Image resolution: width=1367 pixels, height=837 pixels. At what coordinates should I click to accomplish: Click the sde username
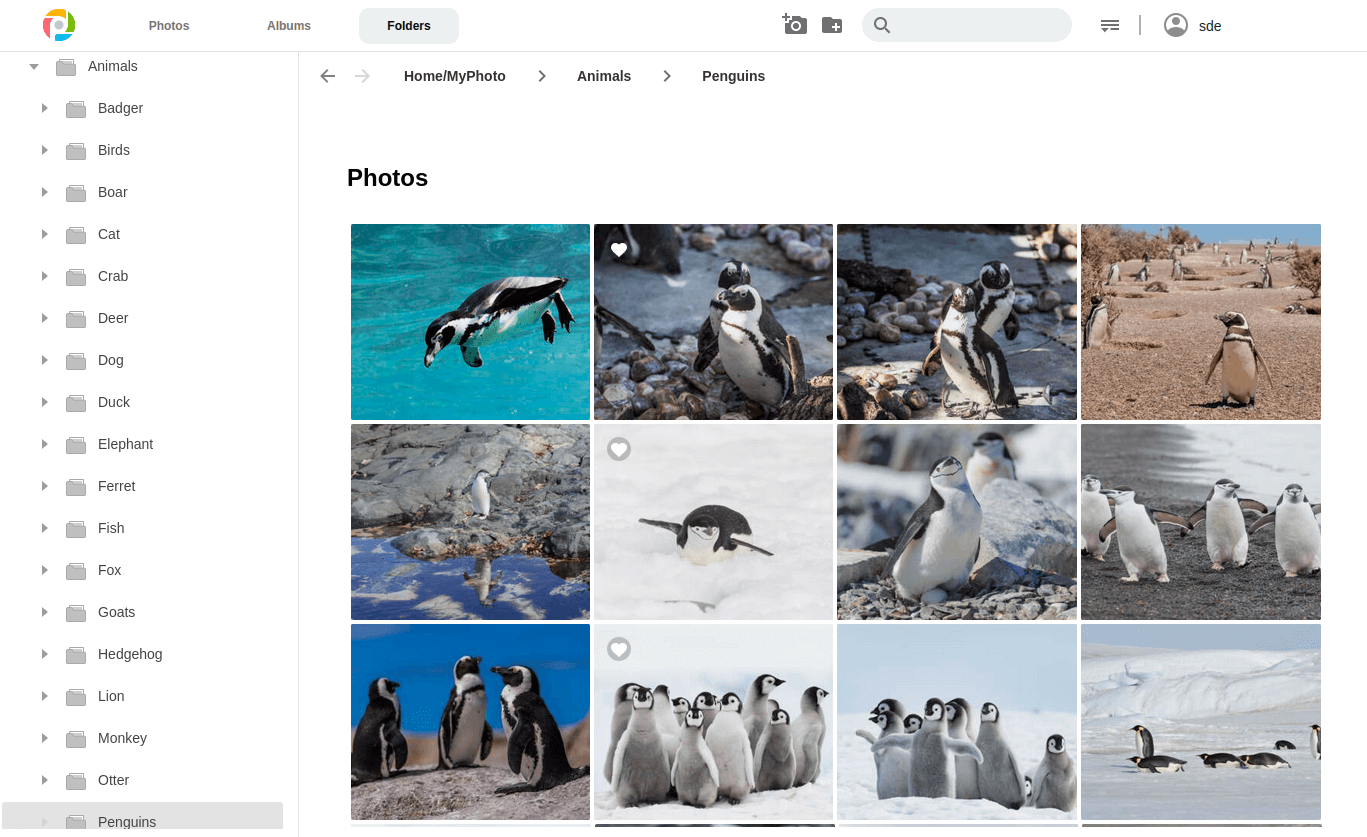[1210, 26]
